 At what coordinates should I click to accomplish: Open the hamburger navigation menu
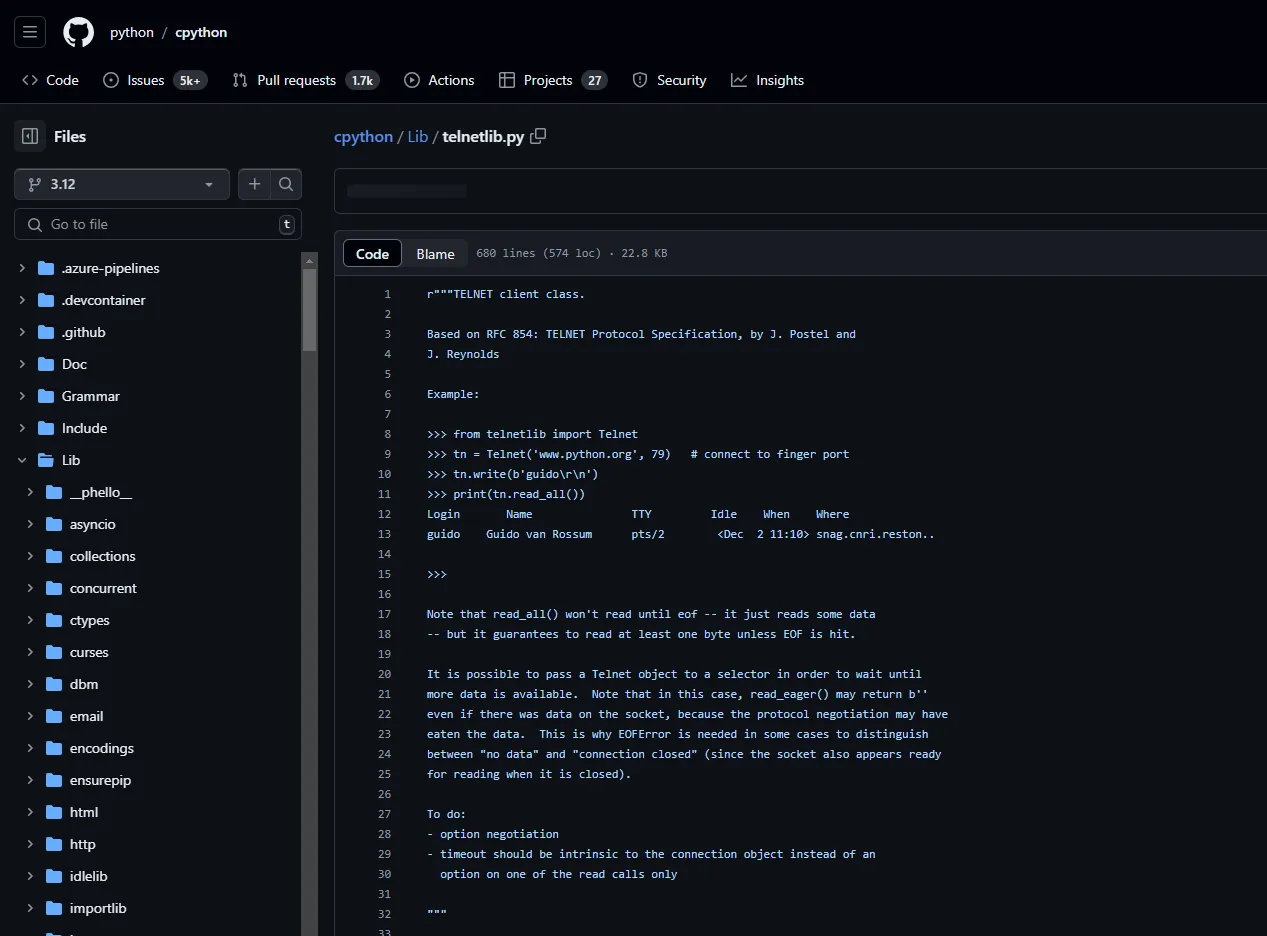(30, 32)
